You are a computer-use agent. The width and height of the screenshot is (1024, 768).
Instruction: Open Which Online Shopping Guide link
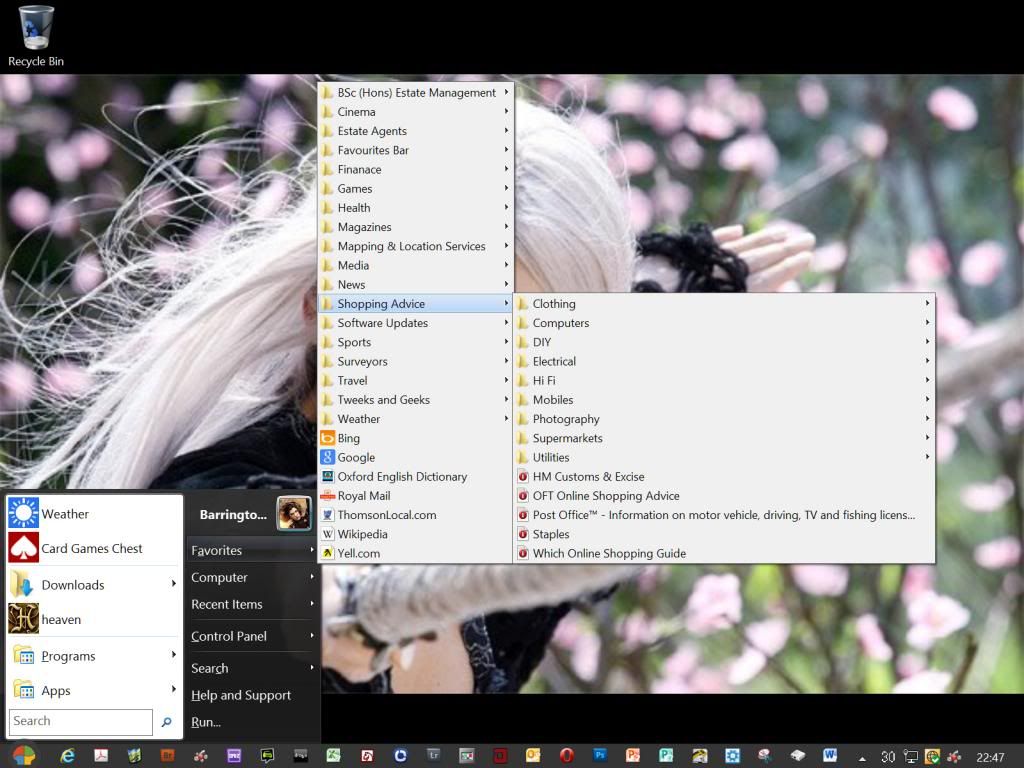(x=724, y=553)
